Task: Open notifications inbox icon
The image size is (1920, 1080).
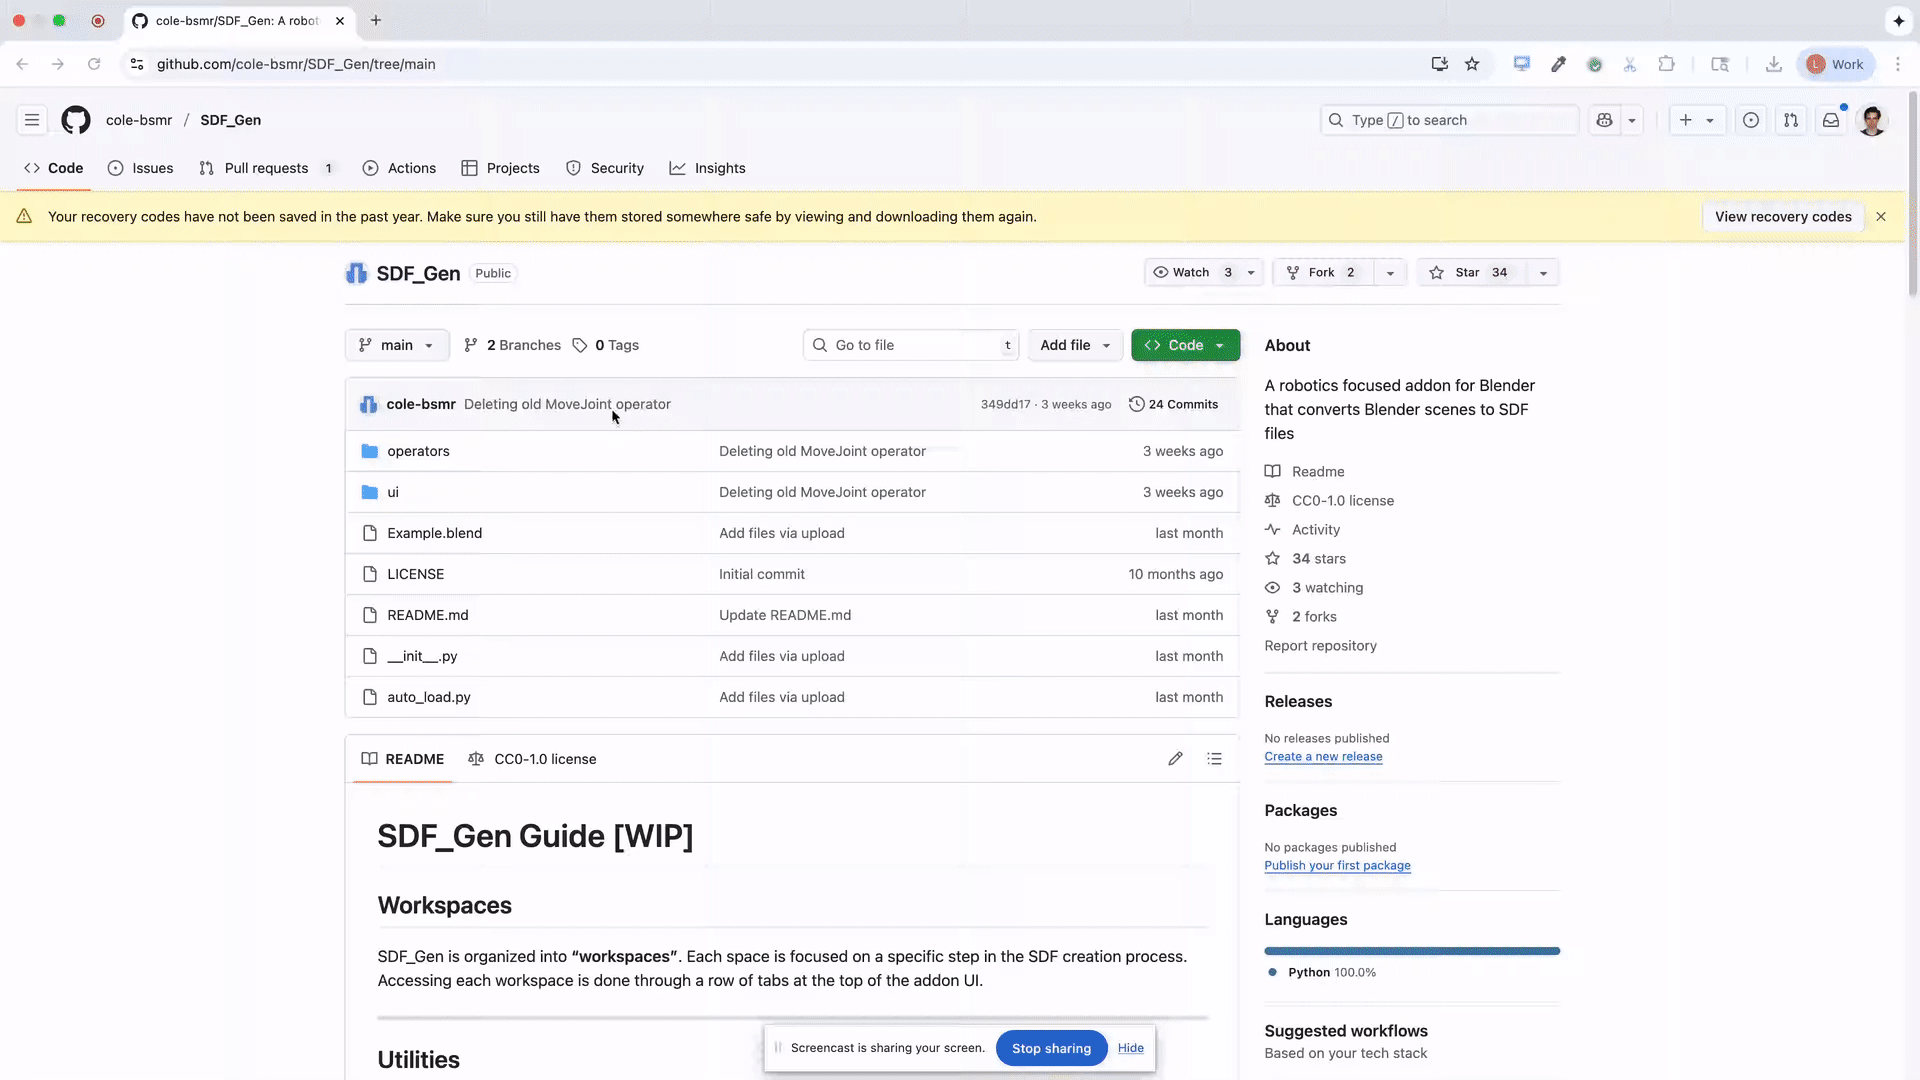Action: (1830, 120)
